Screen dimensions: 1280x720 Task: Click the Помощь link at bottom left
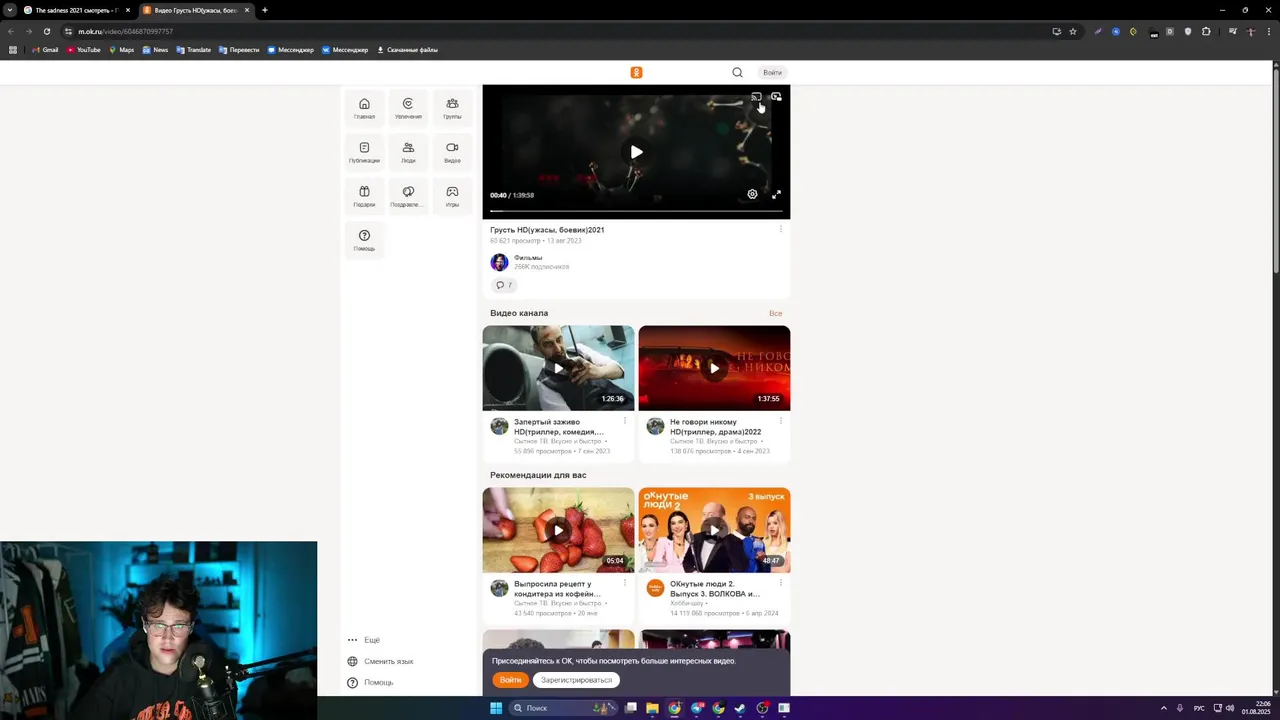point(370,682)
